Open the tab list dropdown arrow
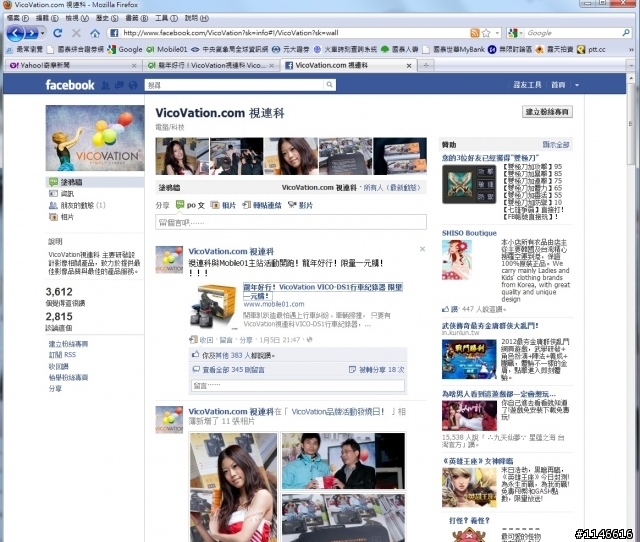The width and height of the screenshot is (640, 542). [x=631, y=65]
